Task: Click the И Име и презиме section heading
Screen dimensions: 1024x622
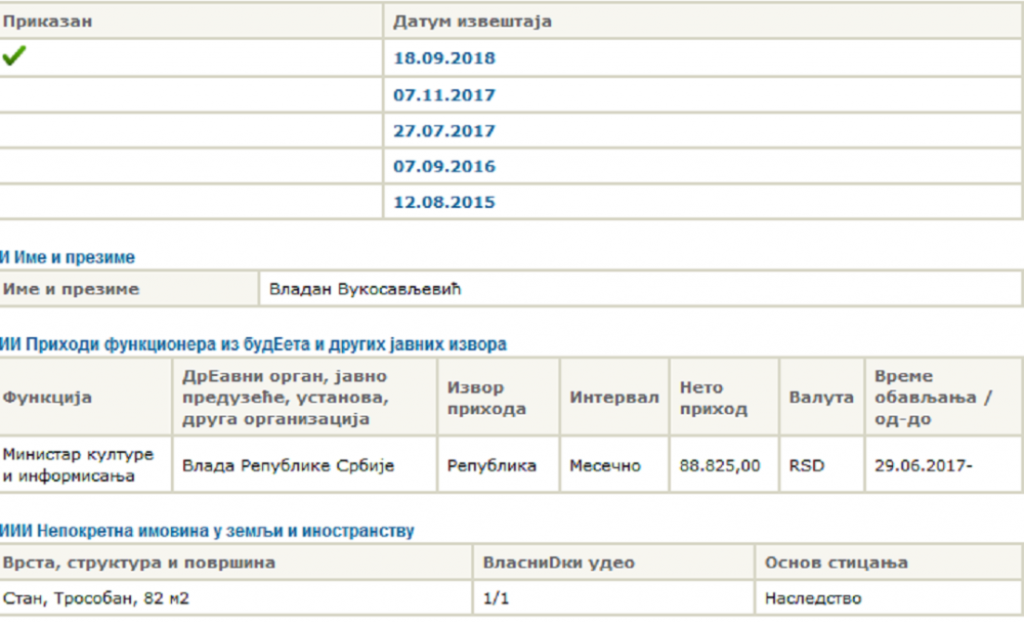Action: 68,258
